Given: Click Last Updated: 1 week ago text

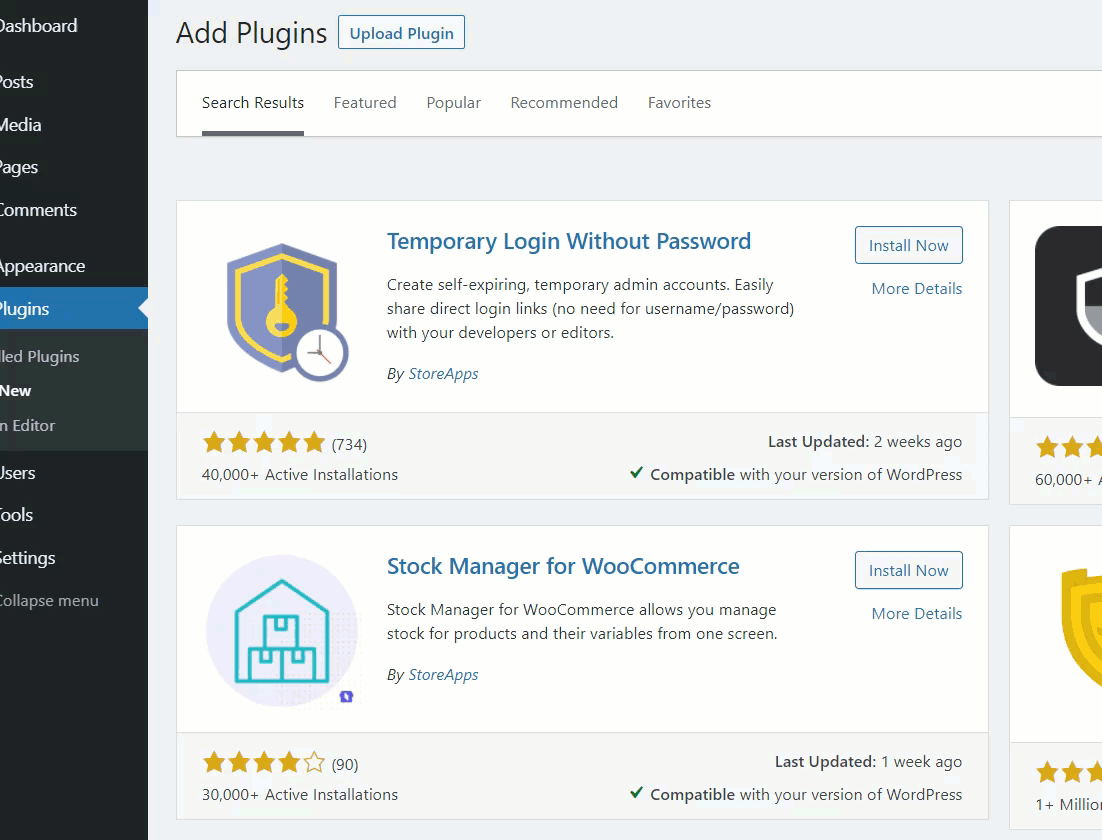Looking at the screenshot, I should point(869,761).
